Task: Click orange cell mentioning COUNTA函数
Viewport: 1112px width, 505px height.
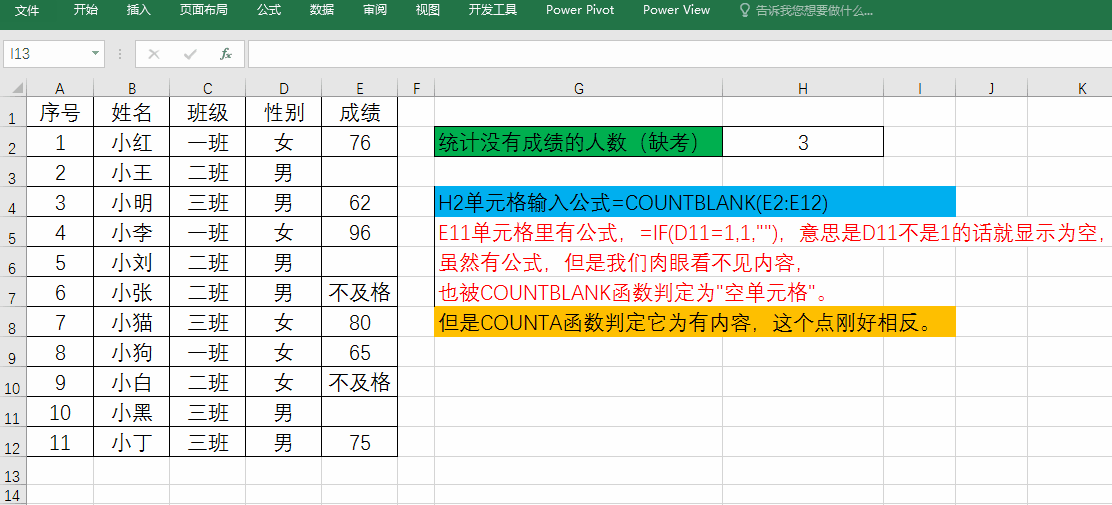Action: [x=695, y=323]
